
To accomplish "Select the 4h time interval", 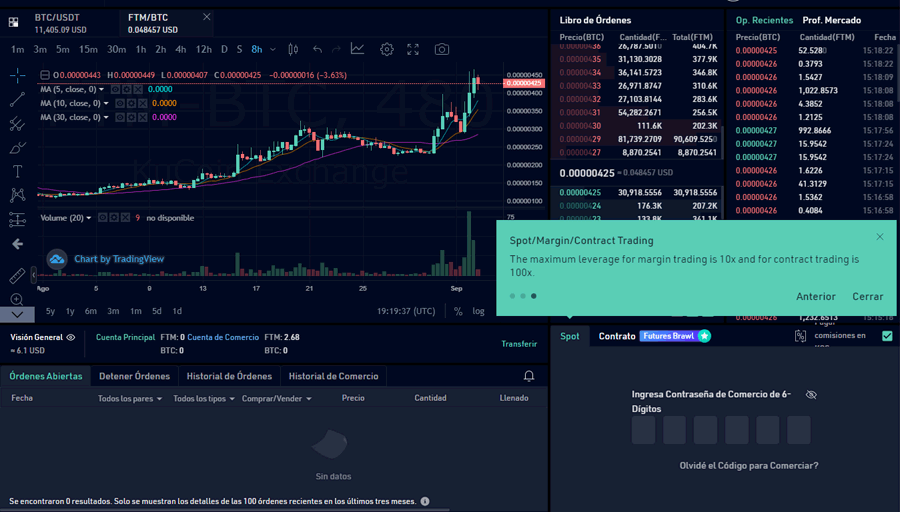I will (x=180, y=49).
